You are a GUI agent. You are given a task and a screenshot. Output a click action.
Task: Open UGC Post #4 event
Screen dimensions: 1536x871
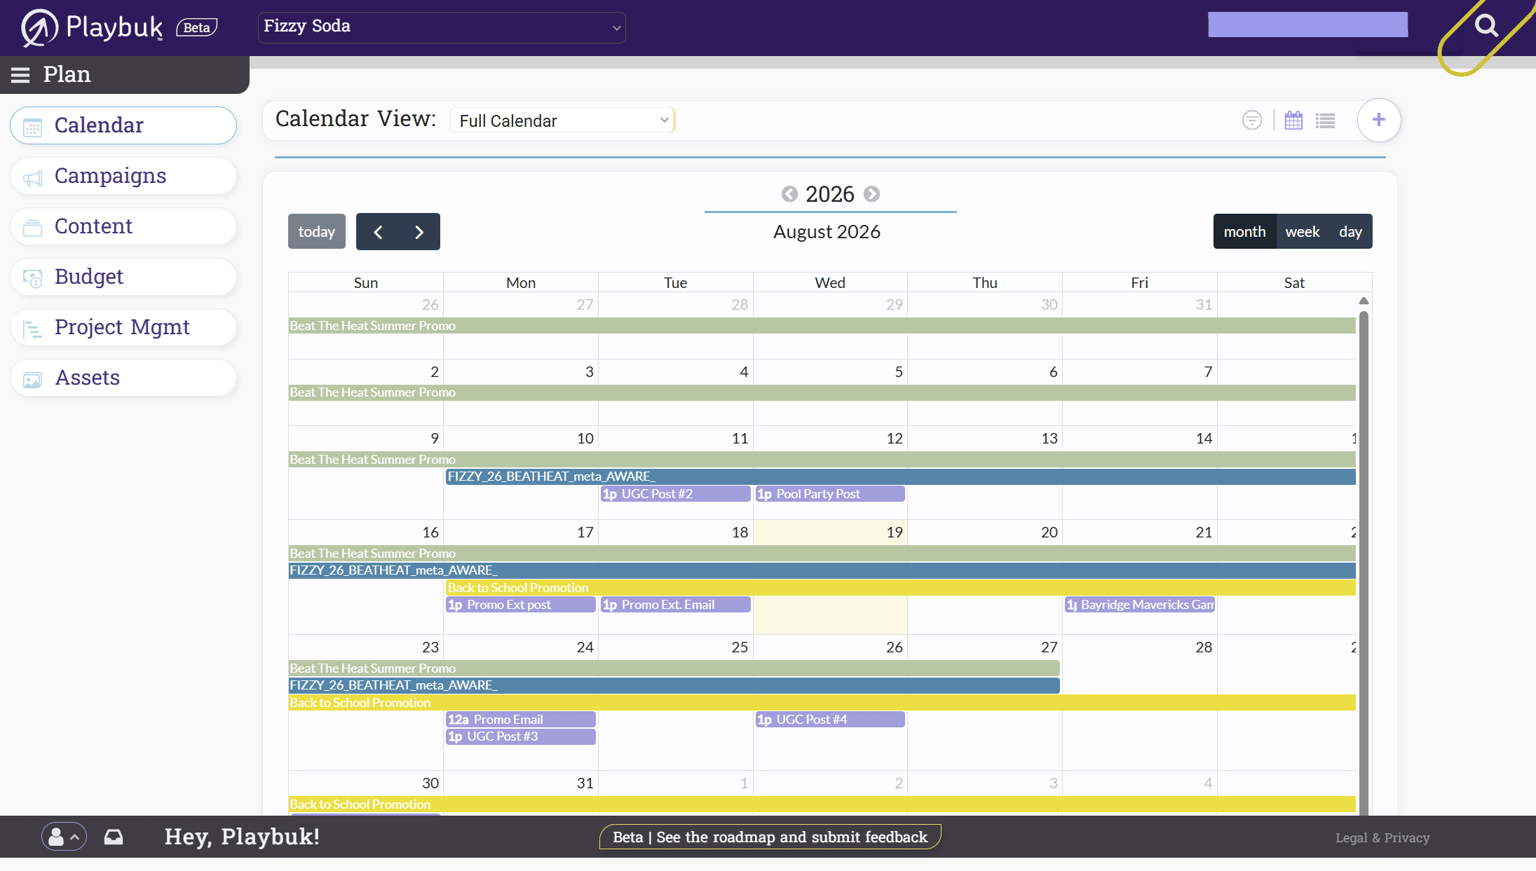830,720
